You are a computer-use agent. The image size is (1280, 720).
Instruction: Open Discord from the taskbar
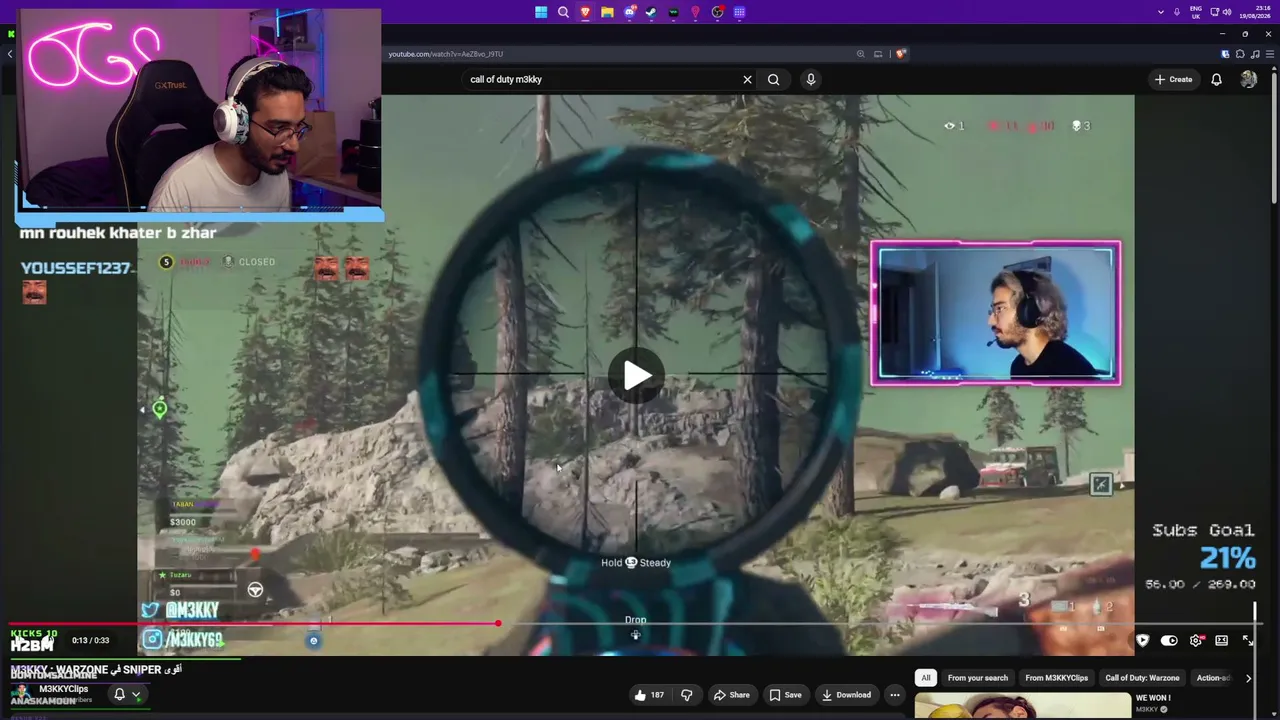[x=629, y=12]
